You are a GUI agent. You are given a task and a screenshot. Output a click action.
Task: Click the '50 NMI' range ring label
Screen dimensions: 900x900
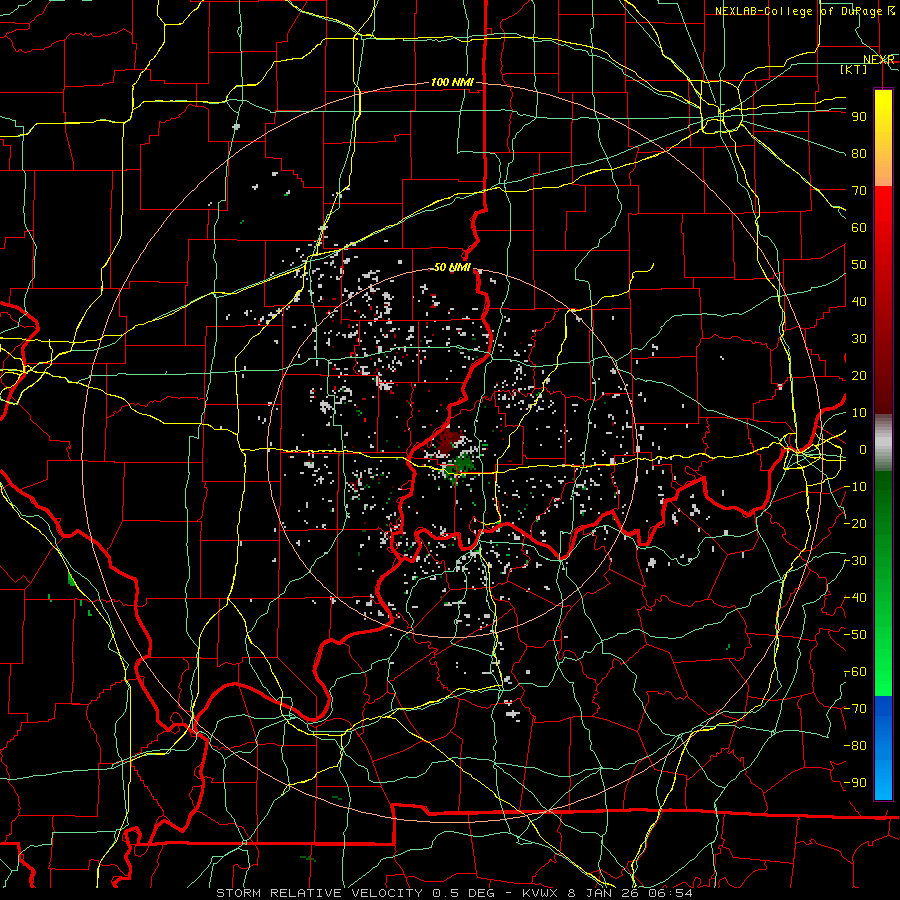452,267
